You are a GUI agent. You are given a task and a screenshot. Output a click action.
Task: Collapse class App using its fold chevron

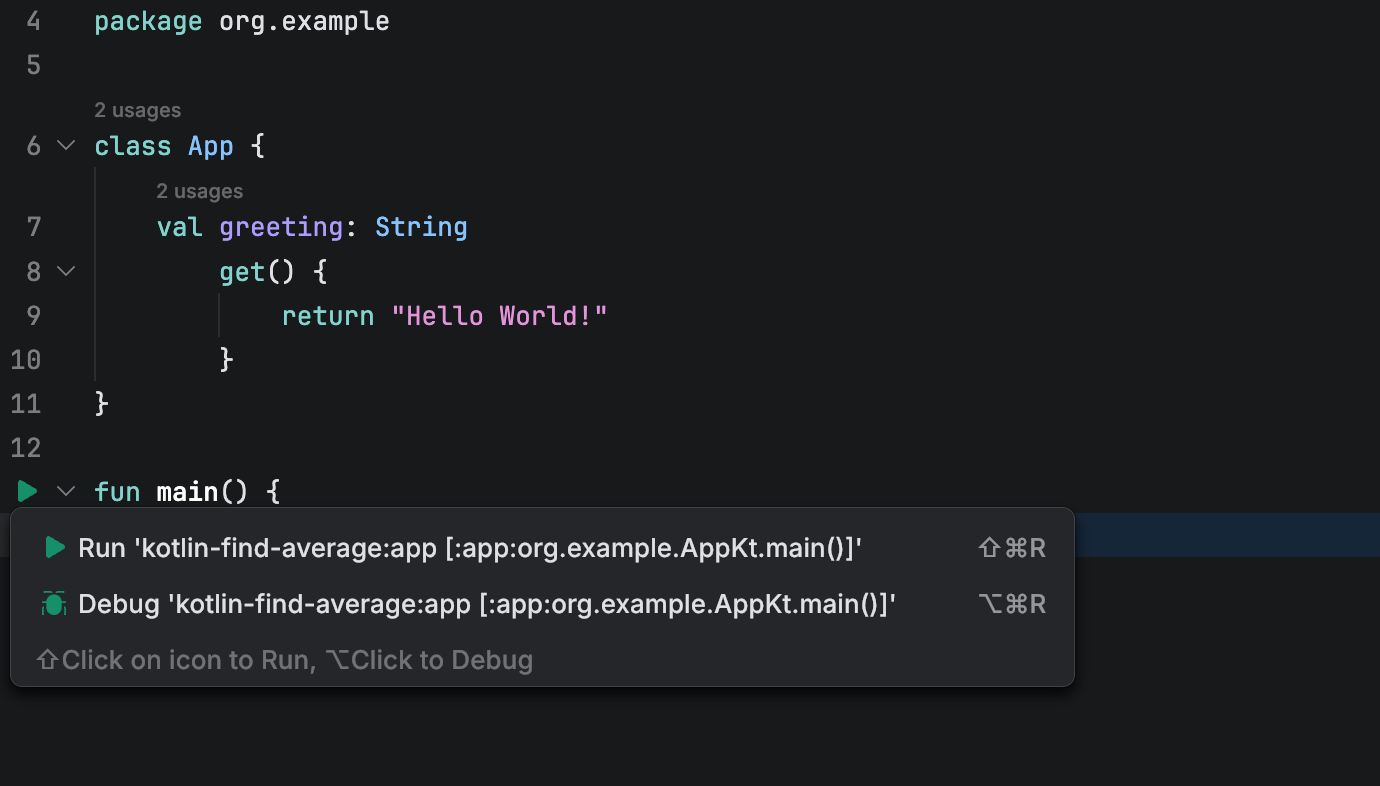(x=65, y=145)
